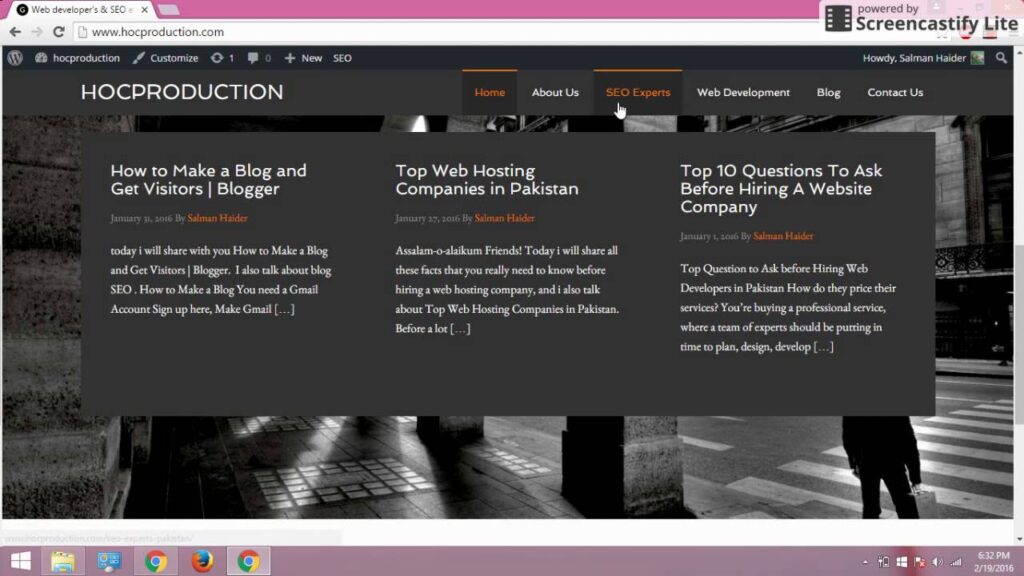Switch to active Chrome taskbar window

[248, 561]
